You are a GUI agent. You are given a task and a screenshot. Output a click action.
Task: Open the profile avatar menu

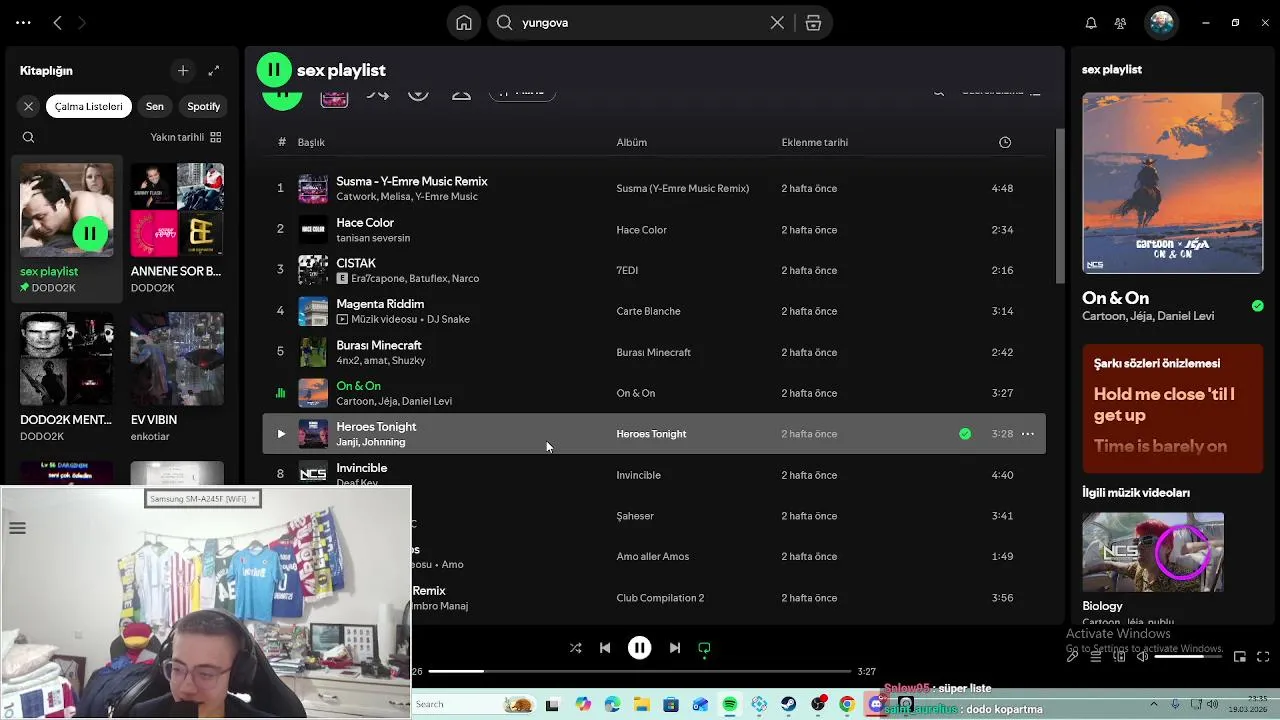pyautogui.click(x=1161, y=23)
